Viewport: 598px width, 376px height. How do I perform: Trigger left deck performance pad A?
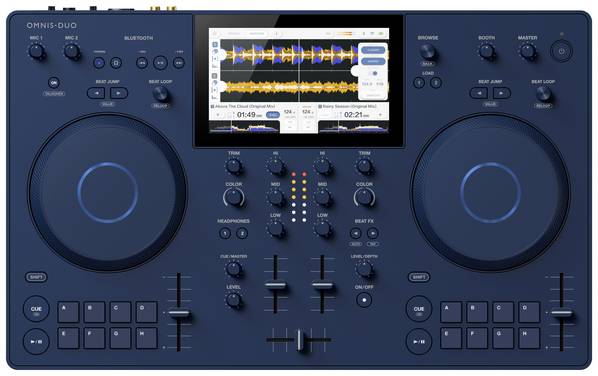click(68, 312)
